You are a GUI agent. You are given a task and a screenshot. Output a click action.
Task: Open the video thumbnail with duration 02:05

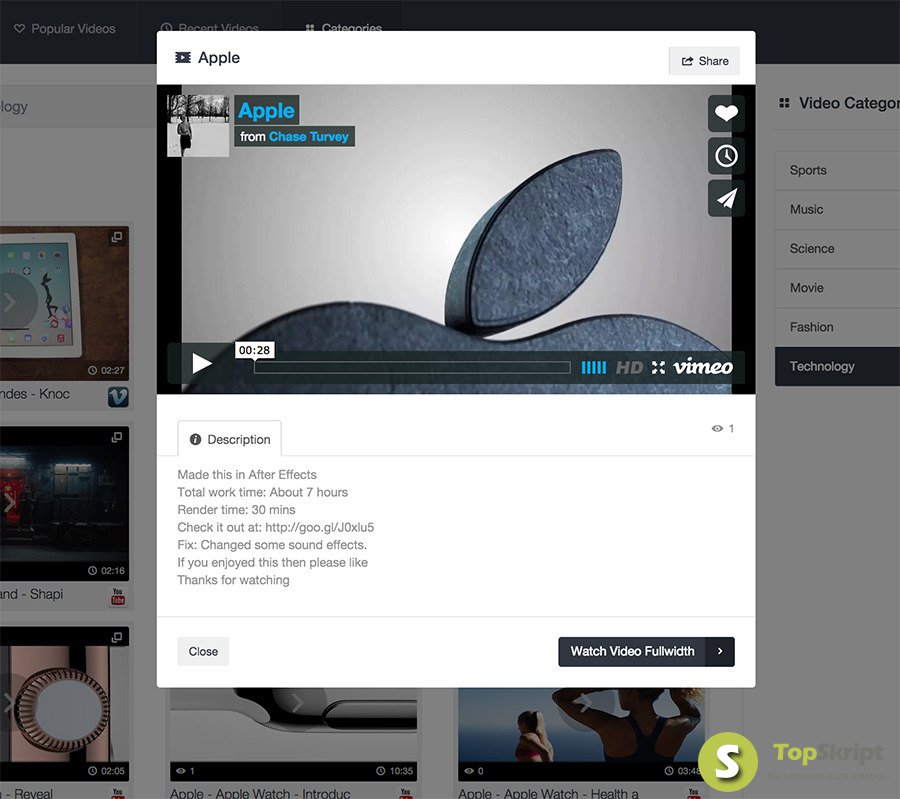point(64,703)
